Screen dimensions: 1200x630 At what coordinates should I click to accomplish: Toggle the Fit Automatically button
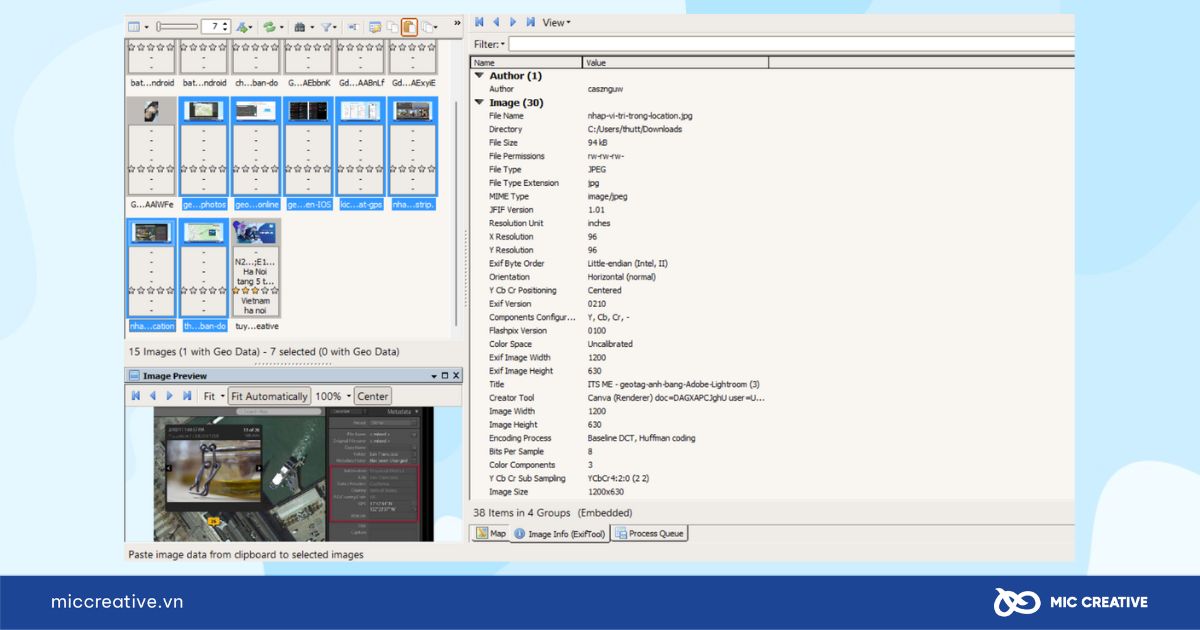point(269,396)
